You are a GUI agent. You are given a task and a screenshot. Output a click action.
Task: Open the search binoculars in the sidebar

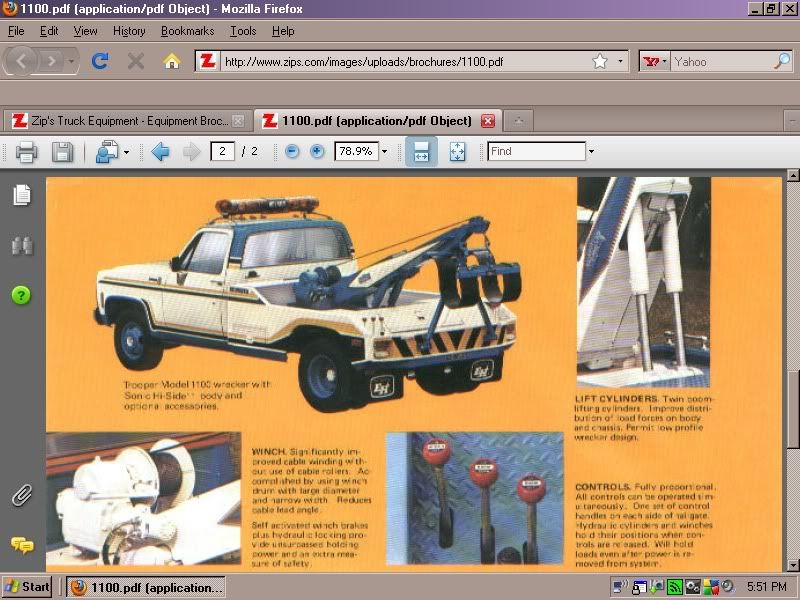(x=21, y=245)
